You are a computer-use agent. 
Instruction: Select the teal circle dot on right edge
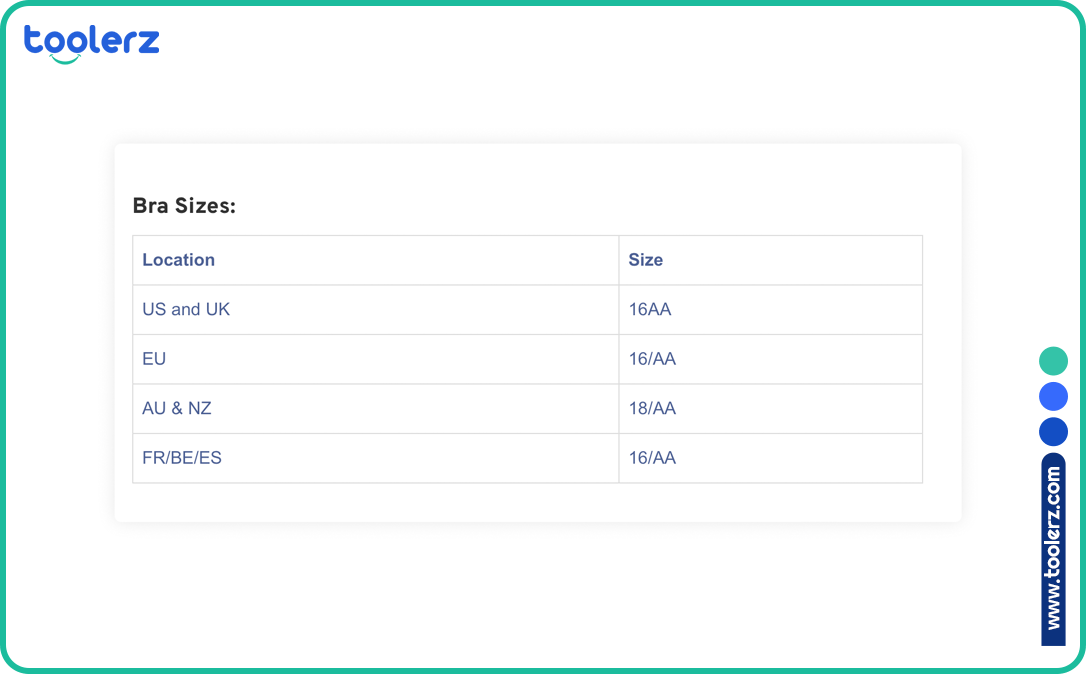1053,360
